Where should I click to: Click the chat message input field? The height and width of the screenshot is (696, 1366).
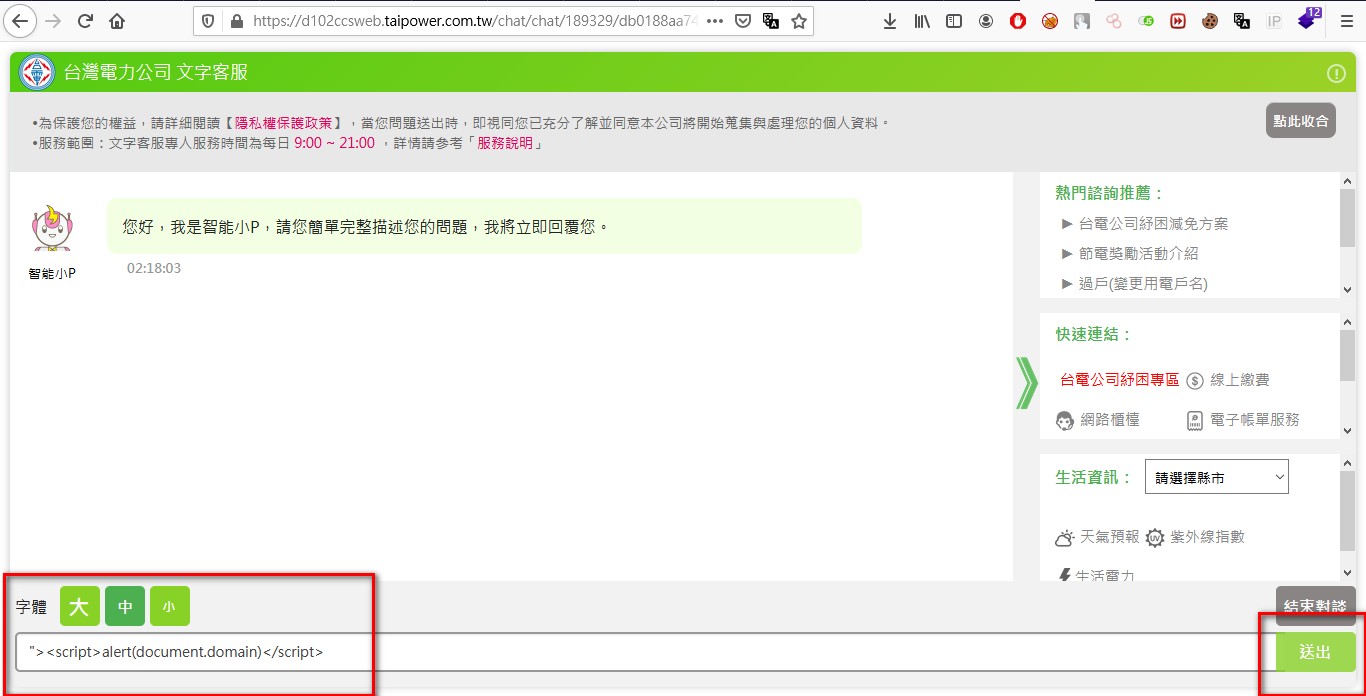click(645, 652)
